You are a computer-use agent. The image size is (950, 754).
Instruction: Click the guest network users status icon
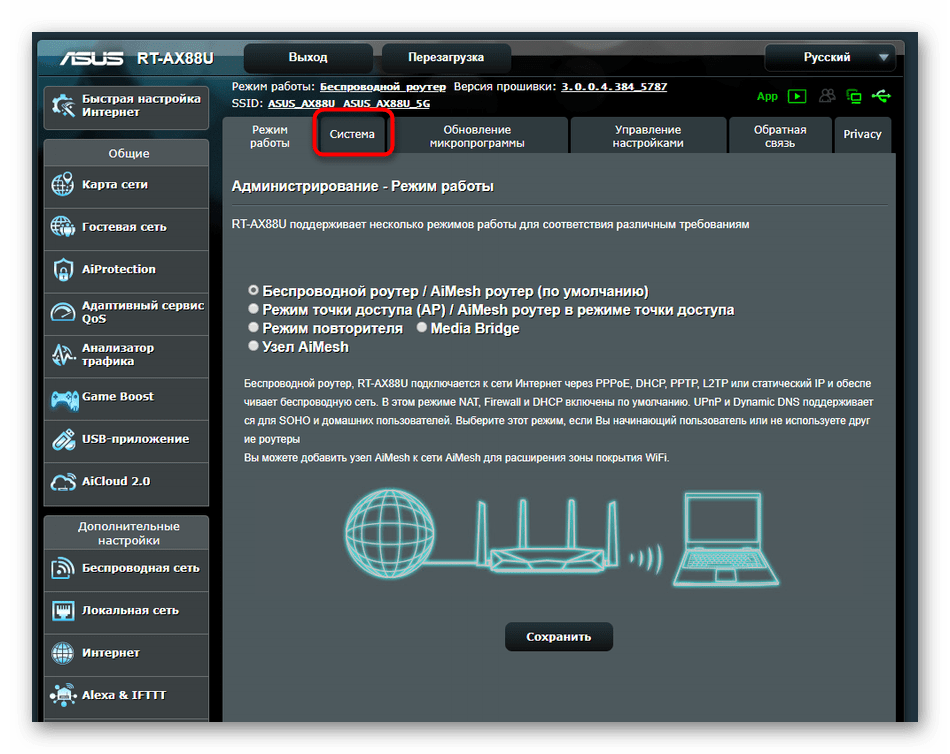827,97
